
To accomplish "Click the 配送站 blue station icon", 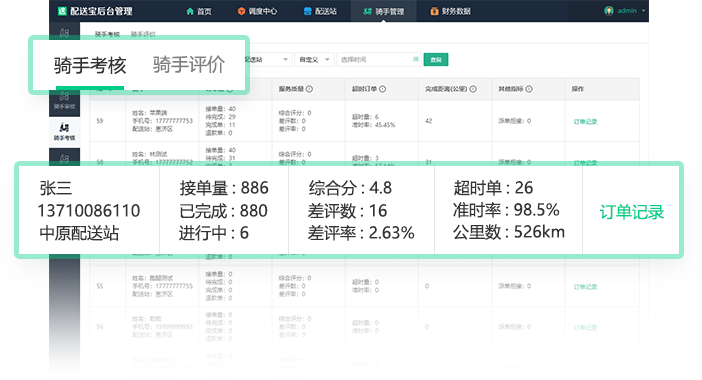I will 308,11.
